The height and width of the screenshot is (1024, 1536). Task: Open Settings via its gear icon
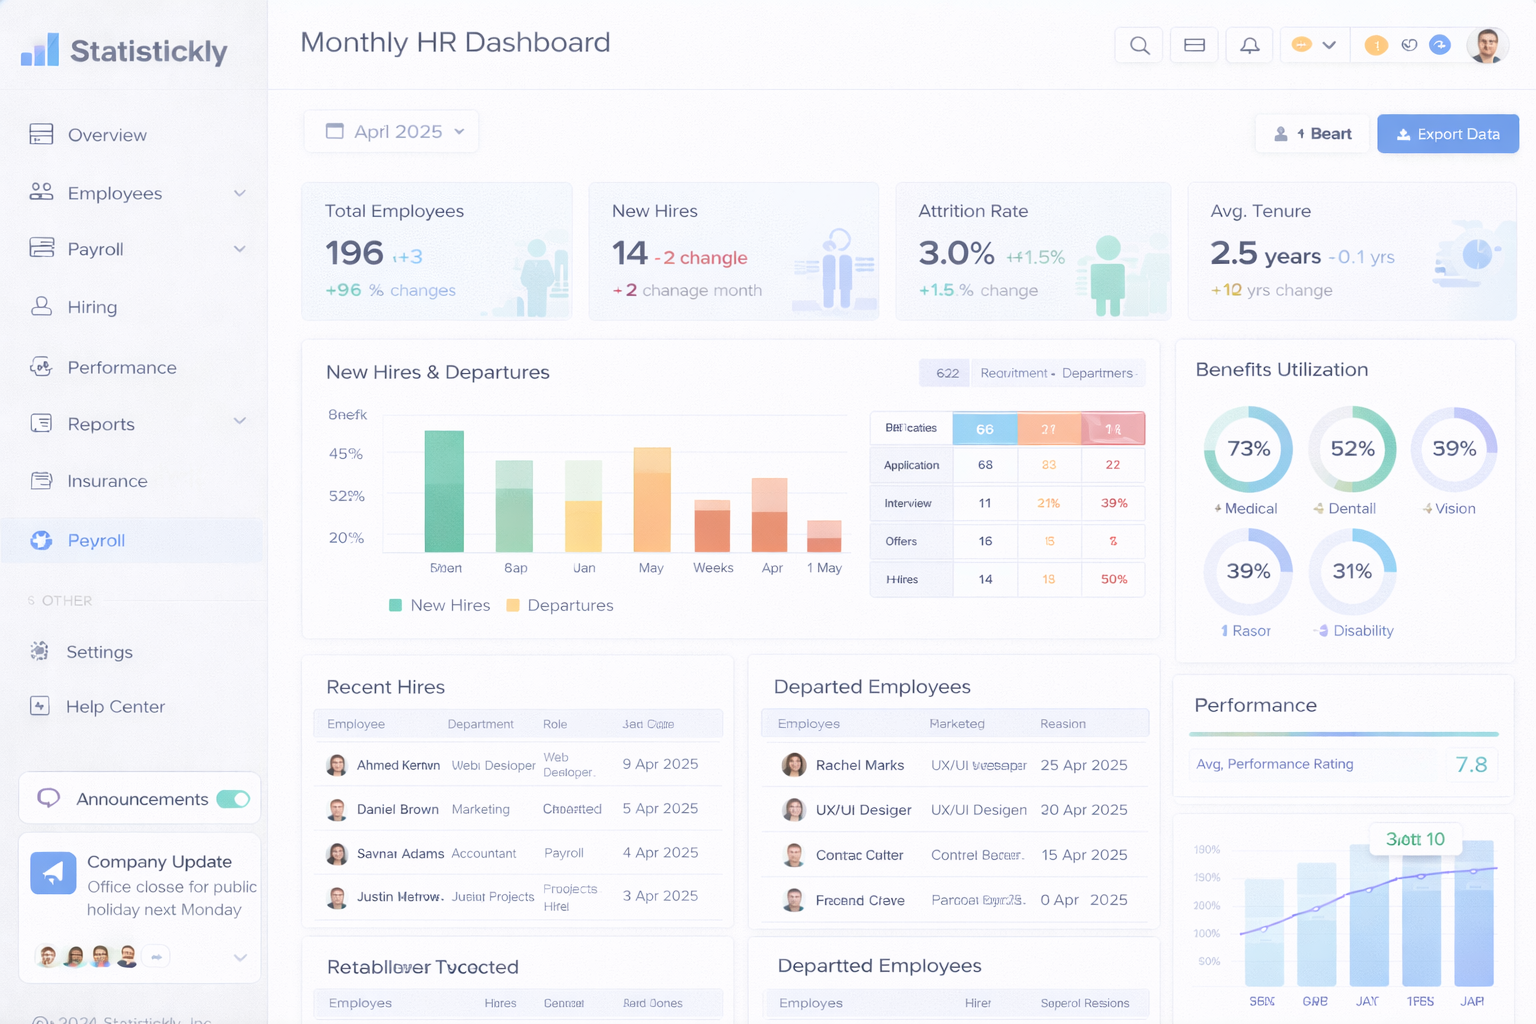[x=41, y=652]
